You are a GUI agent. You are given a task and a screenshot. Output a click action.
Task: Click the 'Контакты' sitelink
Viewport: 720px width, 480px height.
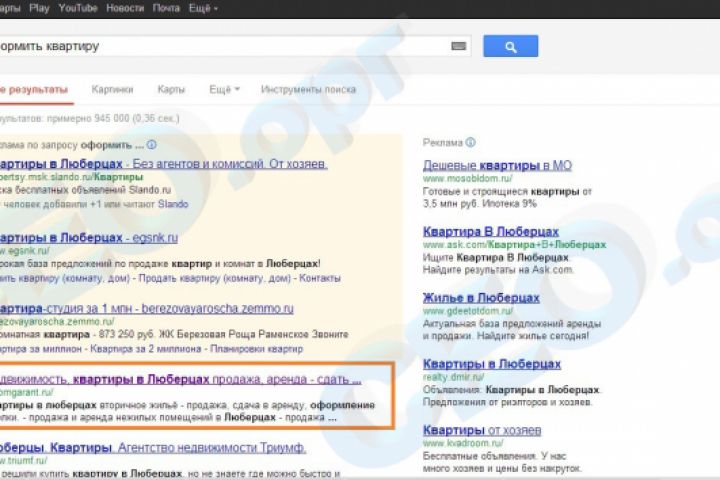coord(320,278)
